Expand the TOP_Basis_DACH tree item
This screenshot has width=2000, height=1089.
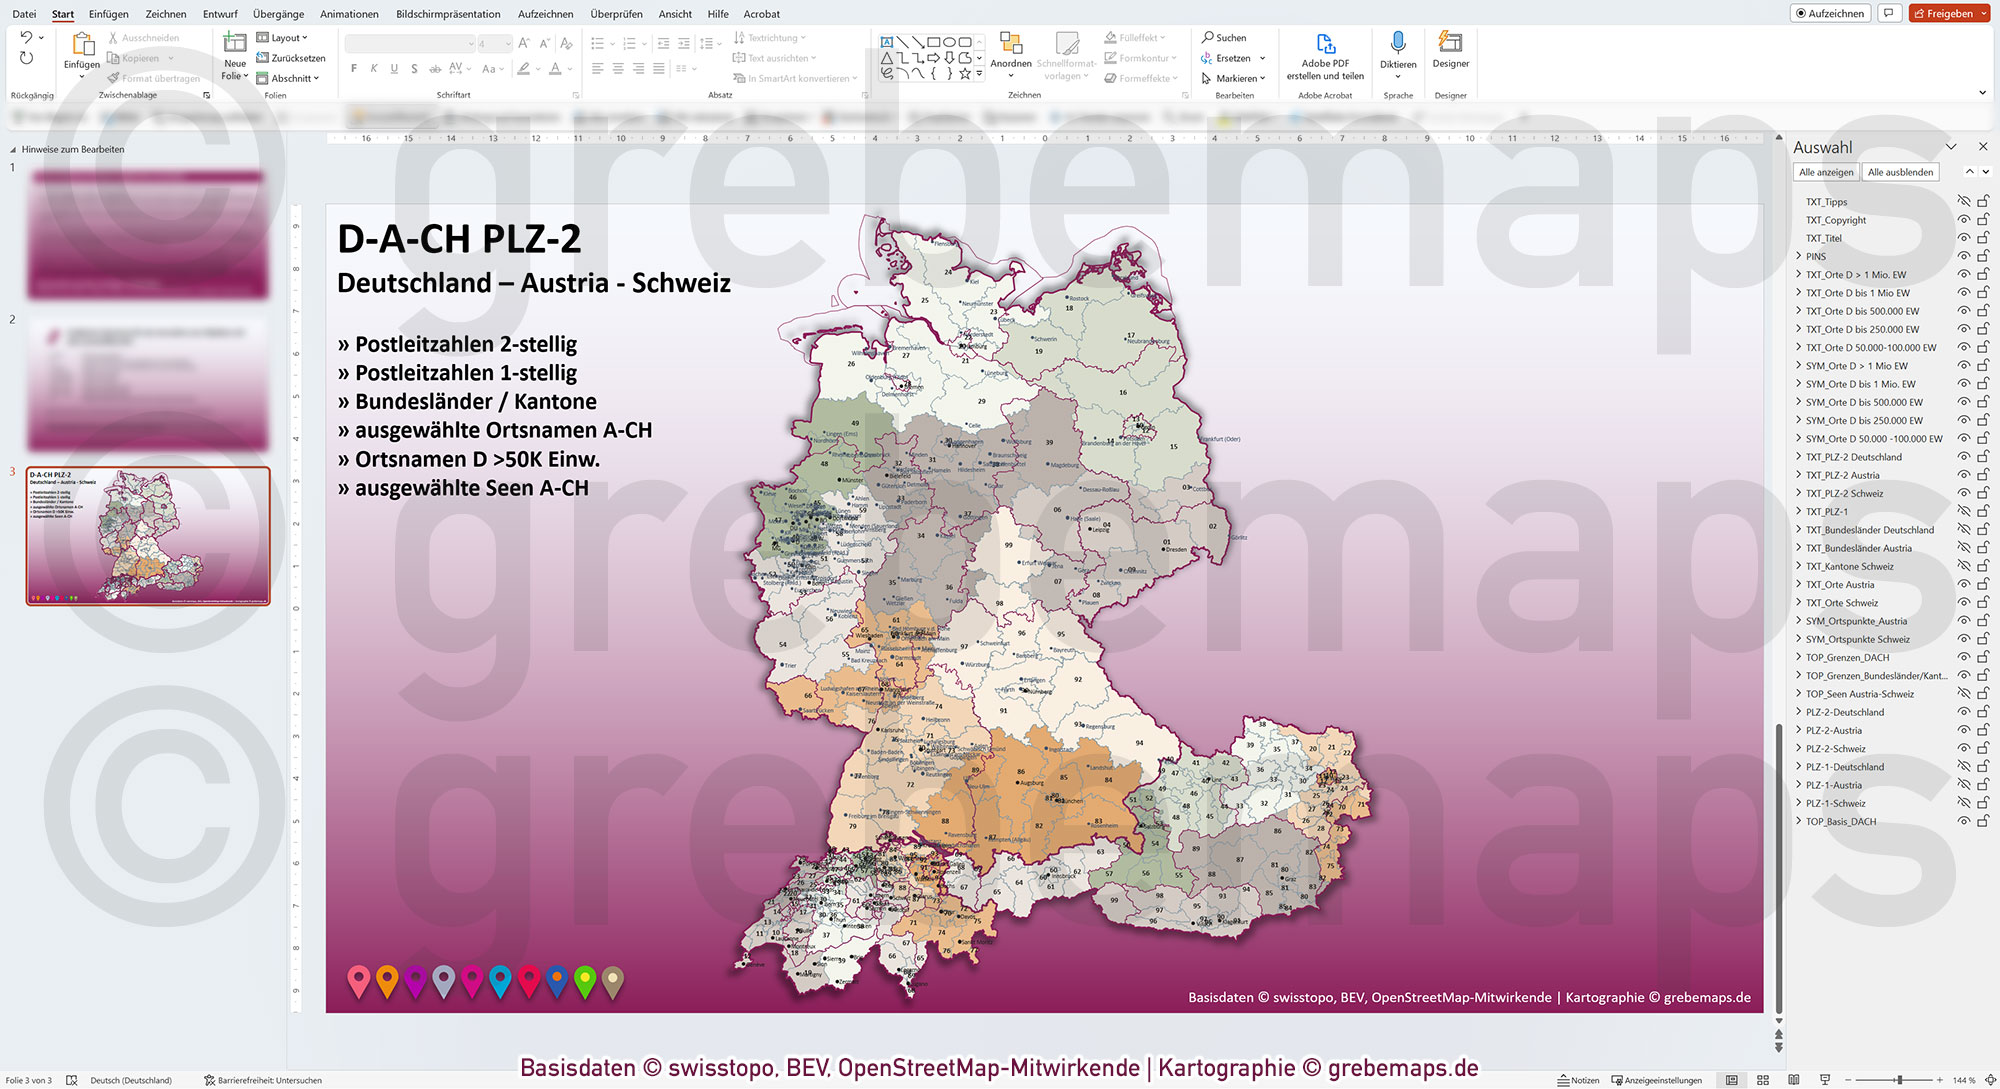pos(1798,821)
